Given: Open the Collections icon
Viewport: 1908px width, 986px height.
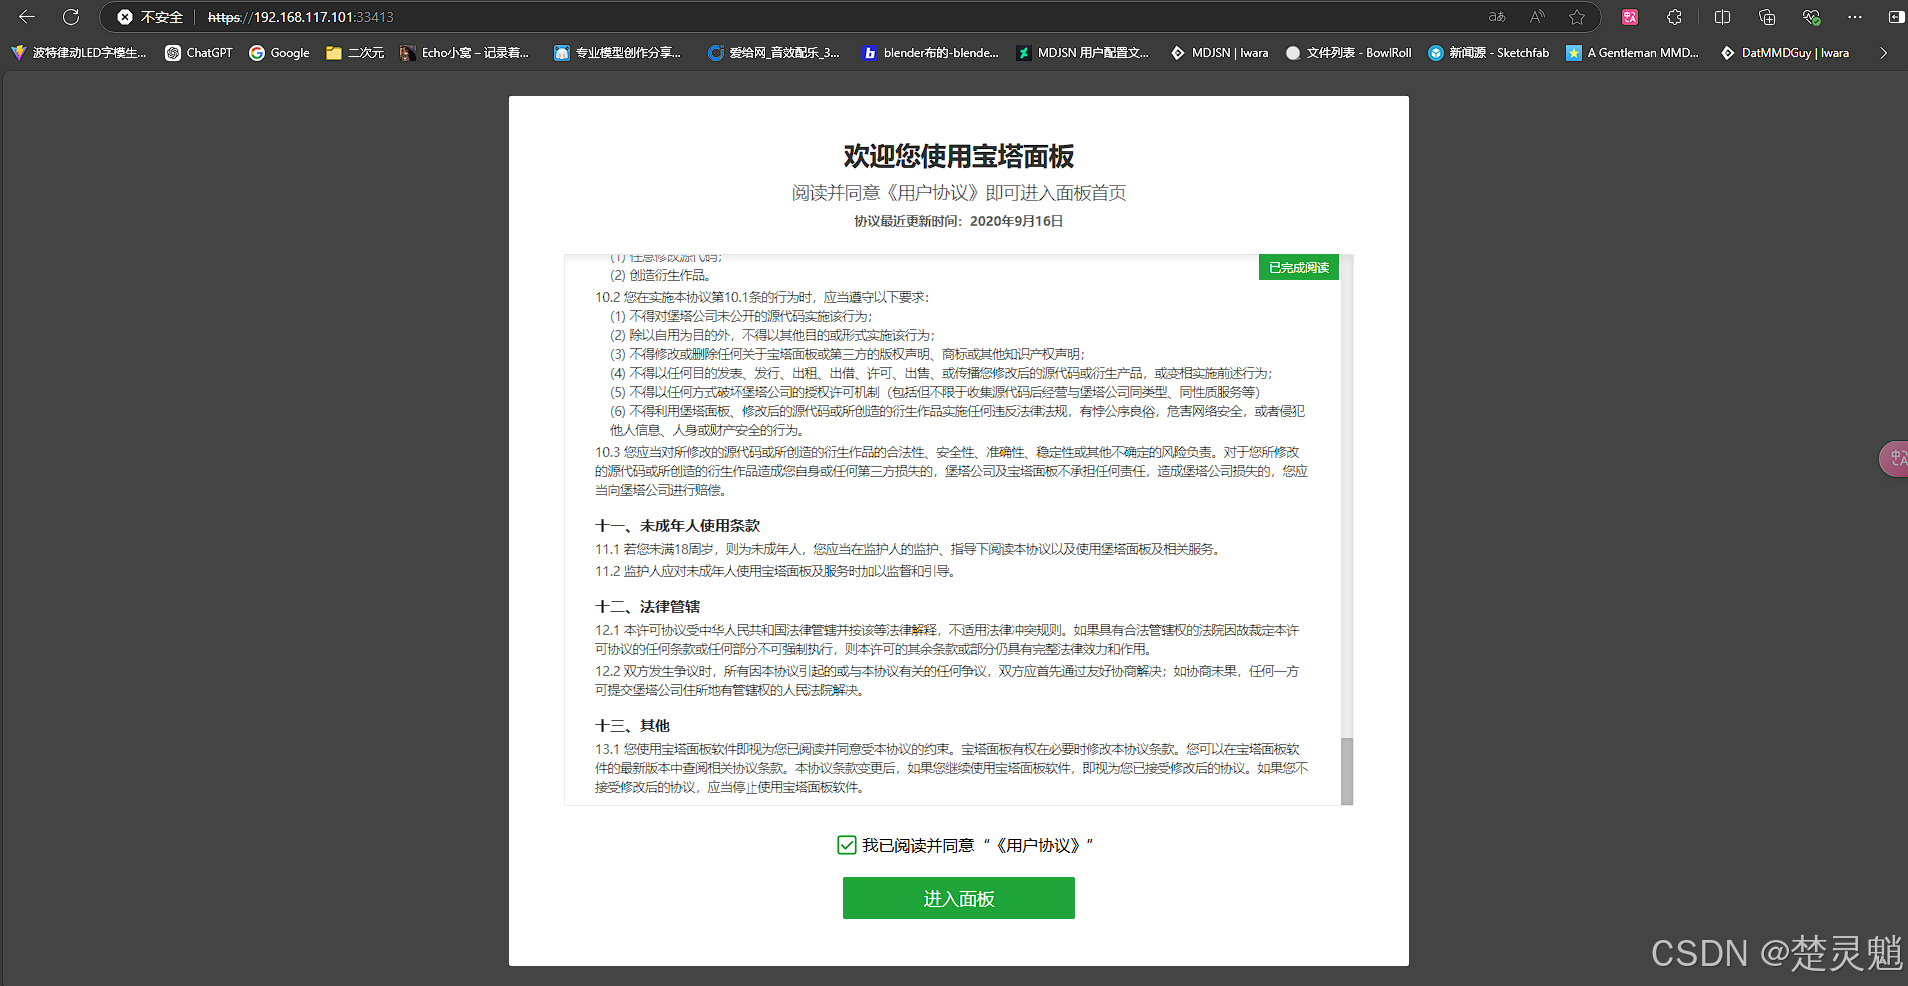Looking at the screenshot, I should click(1767, 17).
